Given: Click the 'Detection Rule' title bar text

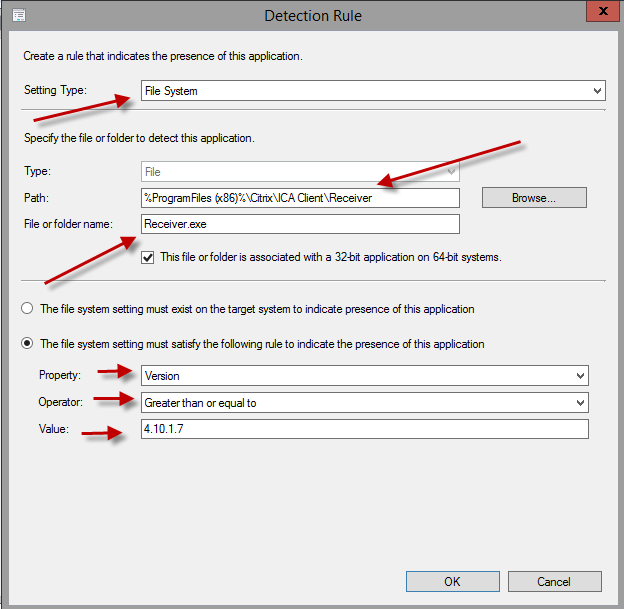Looking at the screenshot, I should coord(312,16).
